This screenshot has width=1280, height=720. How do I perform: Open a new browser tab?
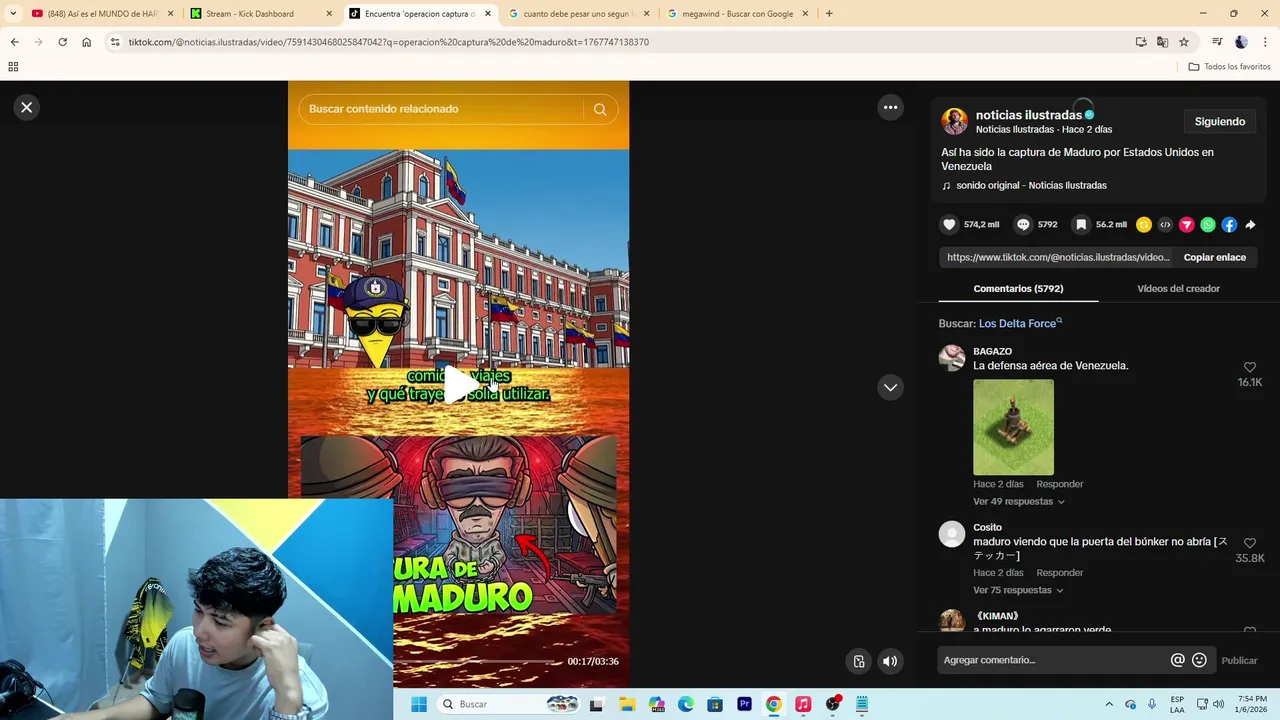point(829,14)
